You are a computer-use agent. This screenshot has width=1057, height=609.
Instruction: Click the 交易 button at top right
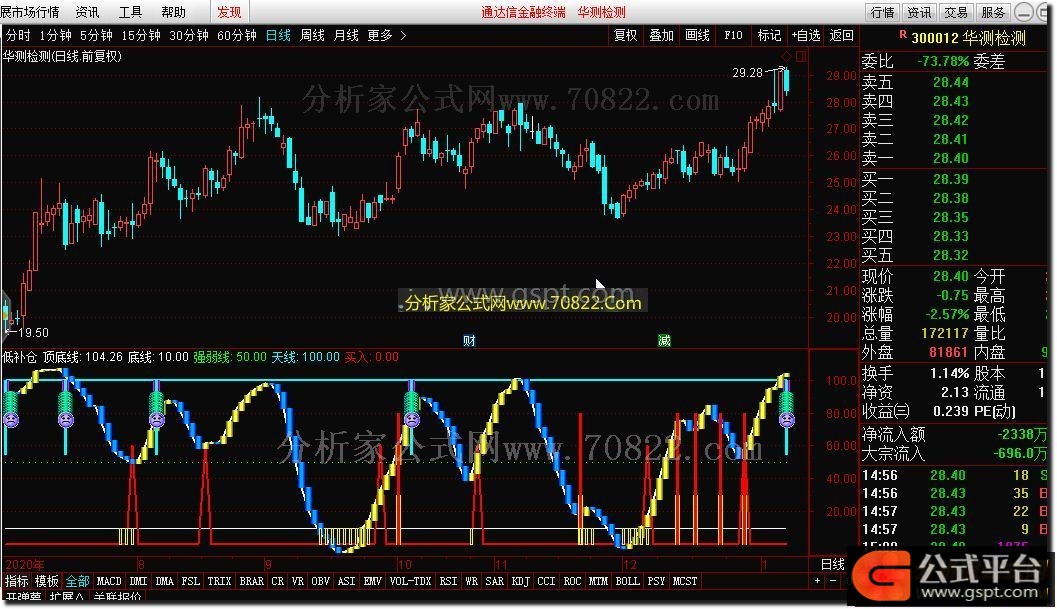(956, 12)
